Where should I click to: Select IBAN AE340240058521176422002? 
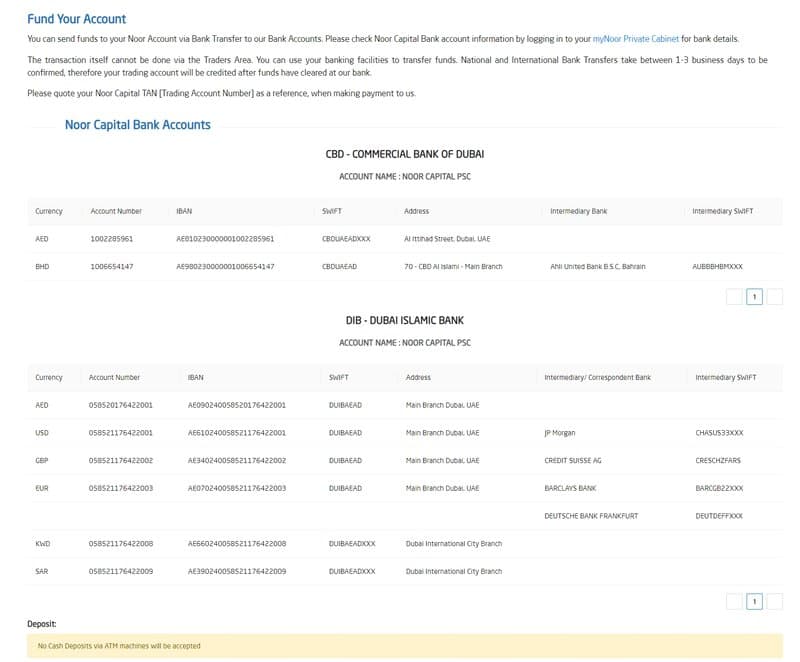point(237,460)
